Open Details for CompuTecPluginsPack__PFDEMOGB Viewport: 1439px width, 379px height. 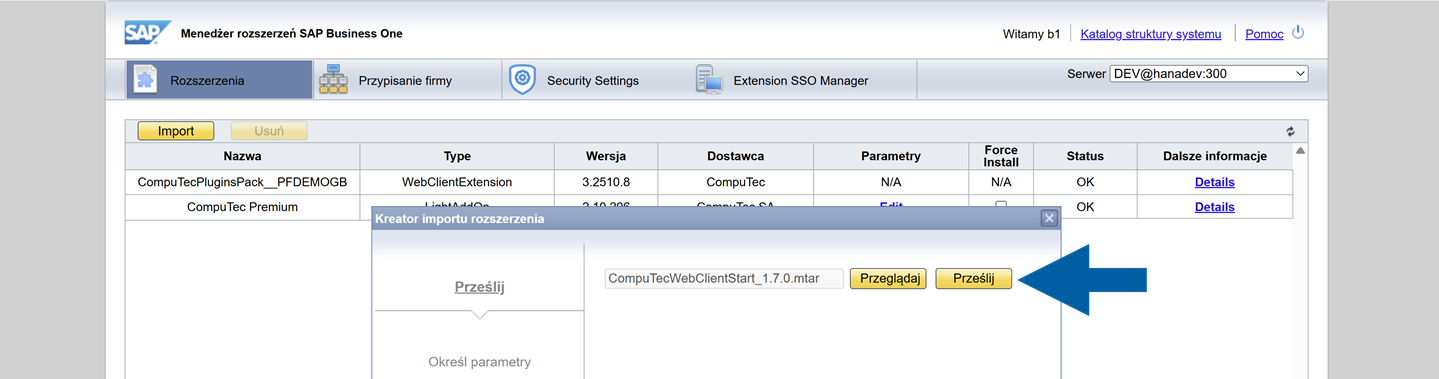click(x=1214, y=182)
